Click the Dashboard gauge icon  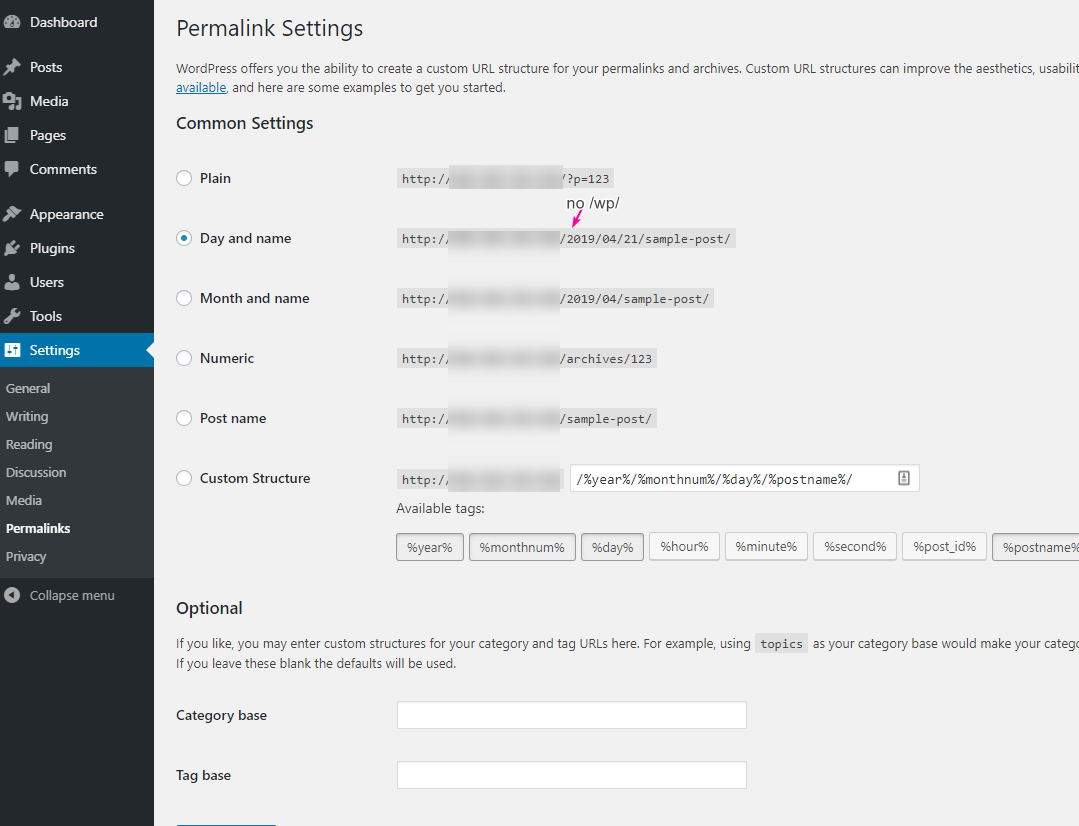click(x=12, y=22)
